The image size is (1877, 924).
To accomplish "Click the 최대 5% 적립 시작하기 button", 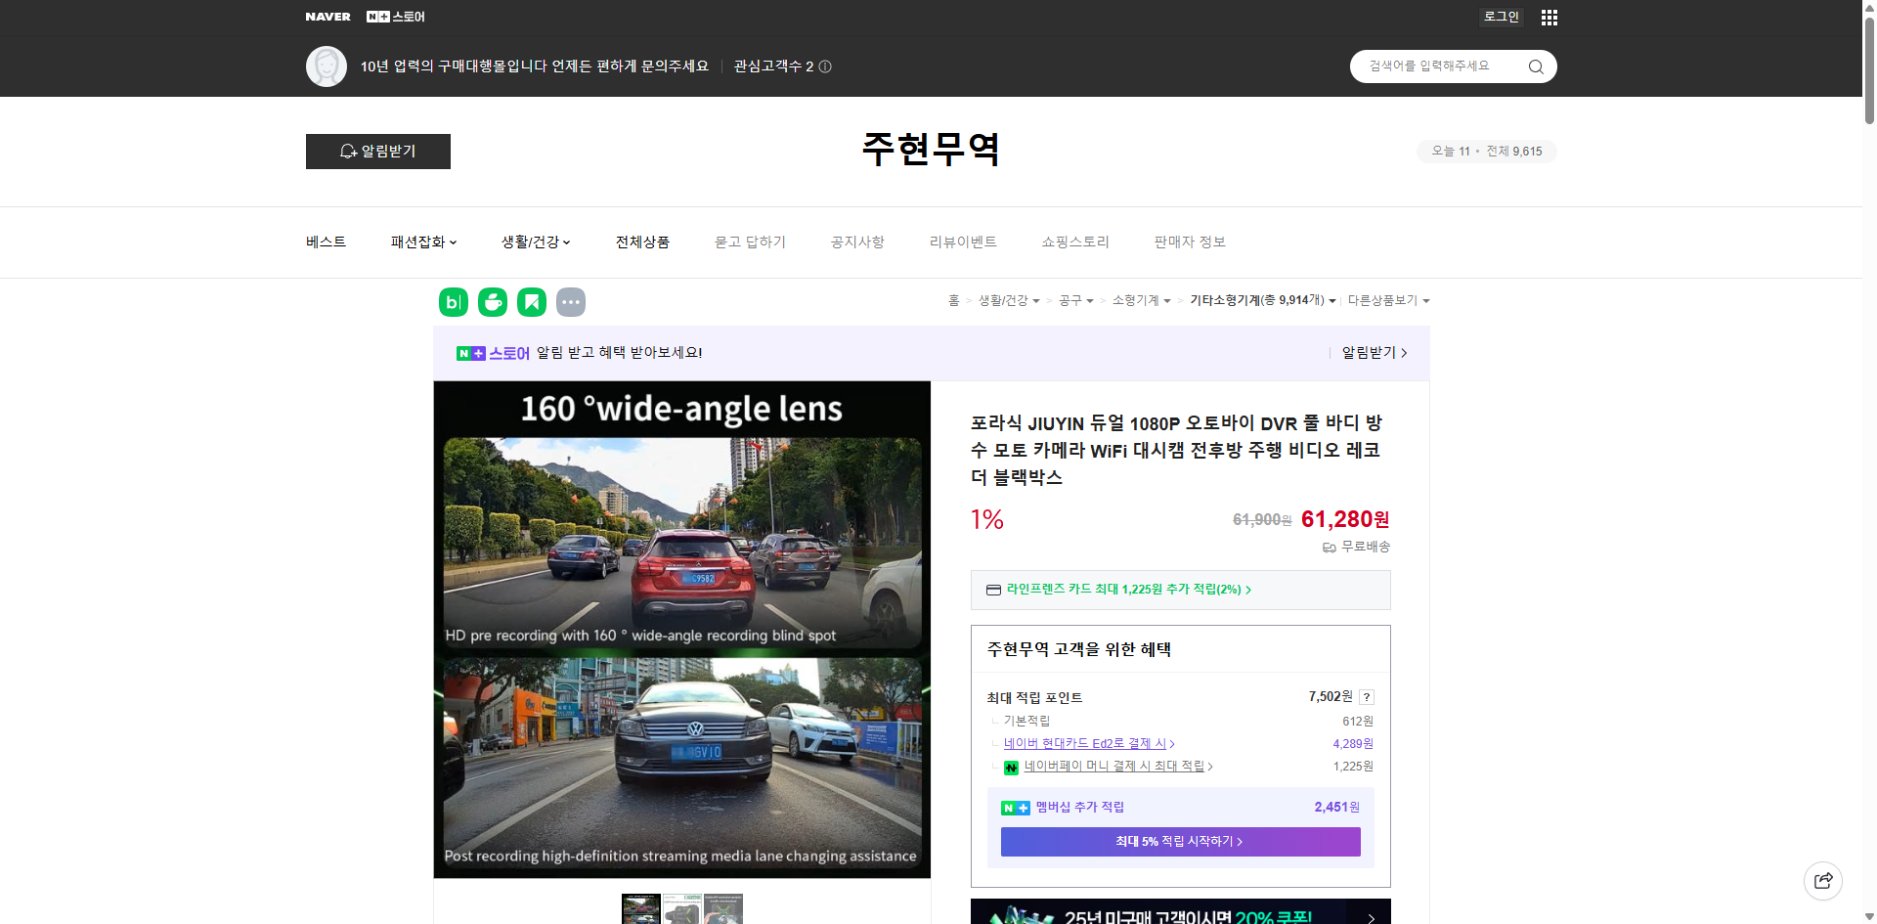I will 1180,842.
